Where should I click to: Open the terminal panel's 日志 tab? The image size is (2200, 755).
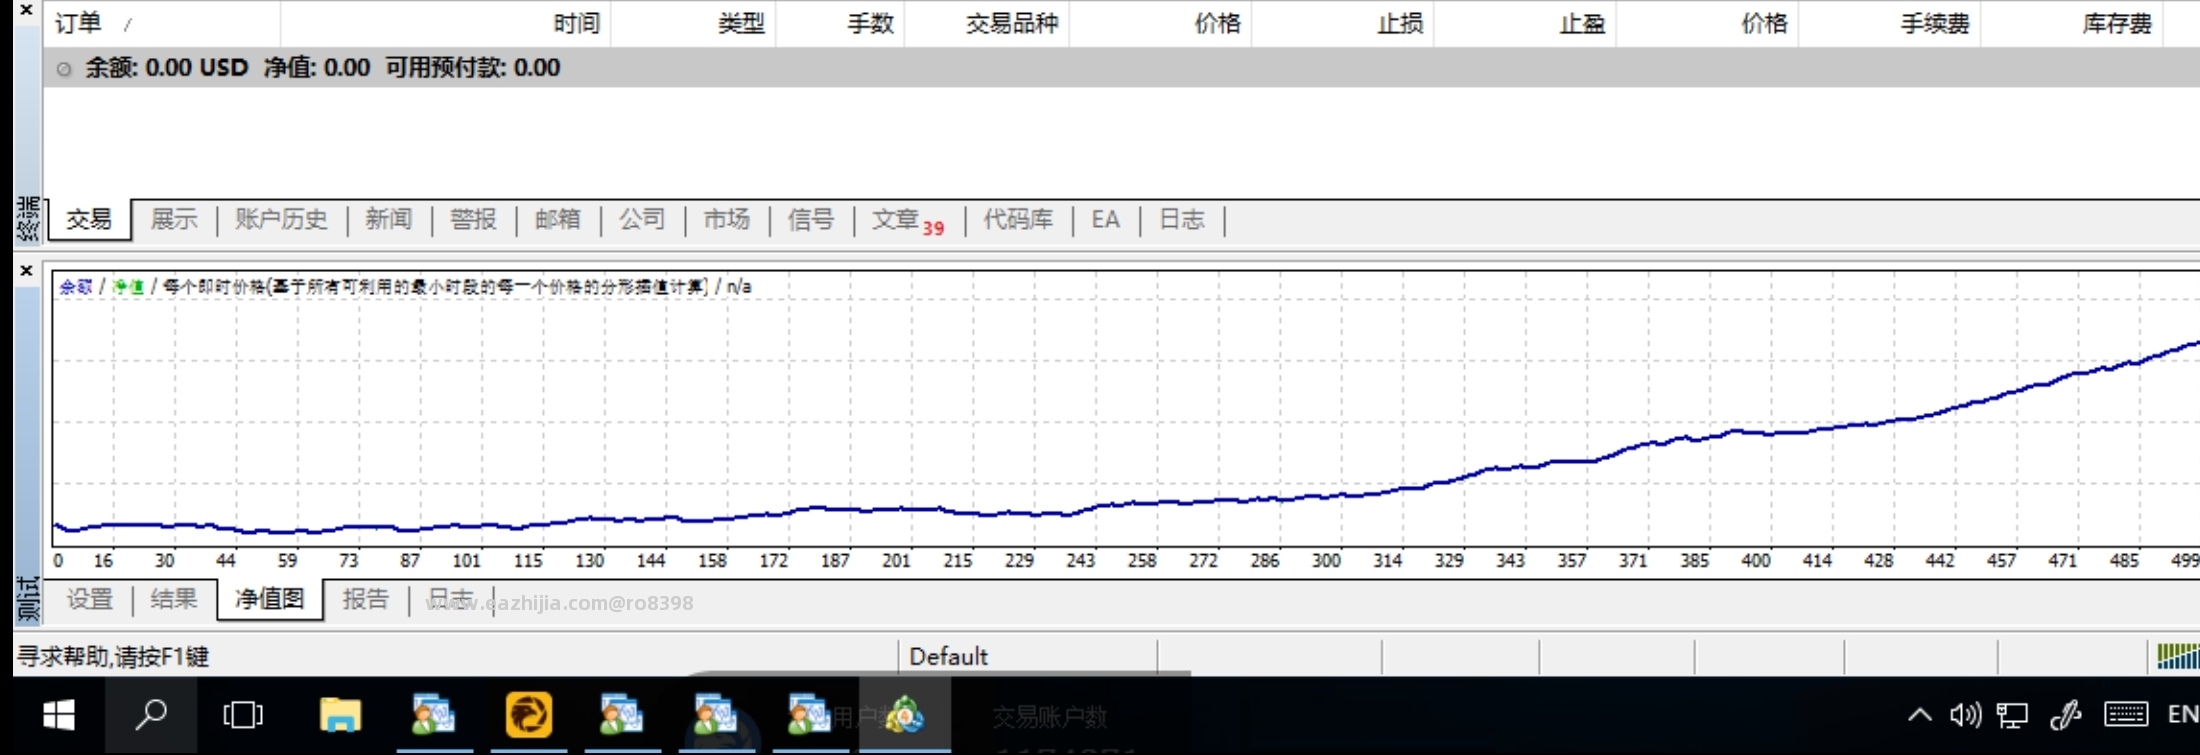pos(1181,219)
